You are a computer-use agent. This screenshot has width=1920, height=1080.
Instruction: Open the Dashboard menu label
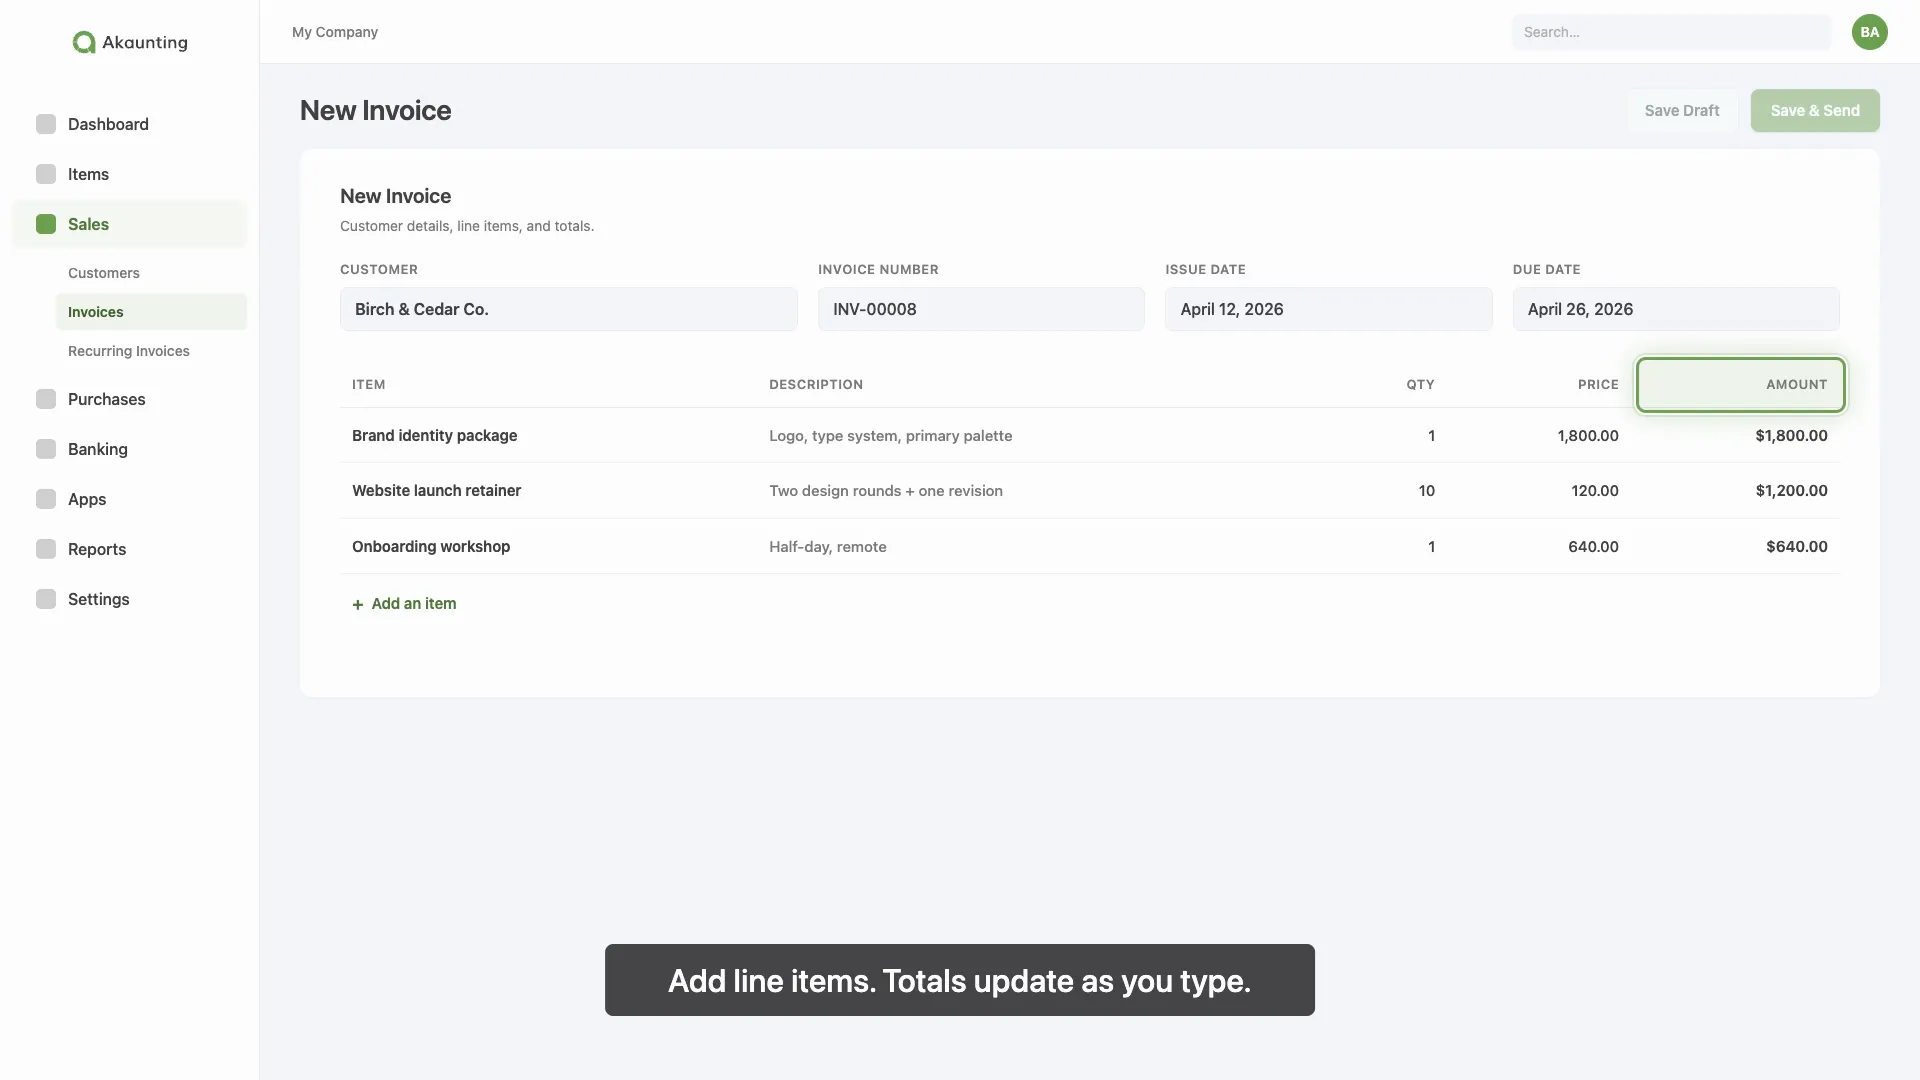[x=108, y=124]
